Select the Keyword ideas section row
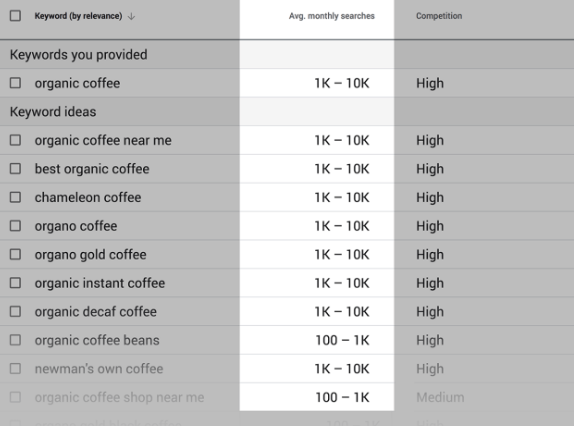574x426 pixels. coord(287,112)
